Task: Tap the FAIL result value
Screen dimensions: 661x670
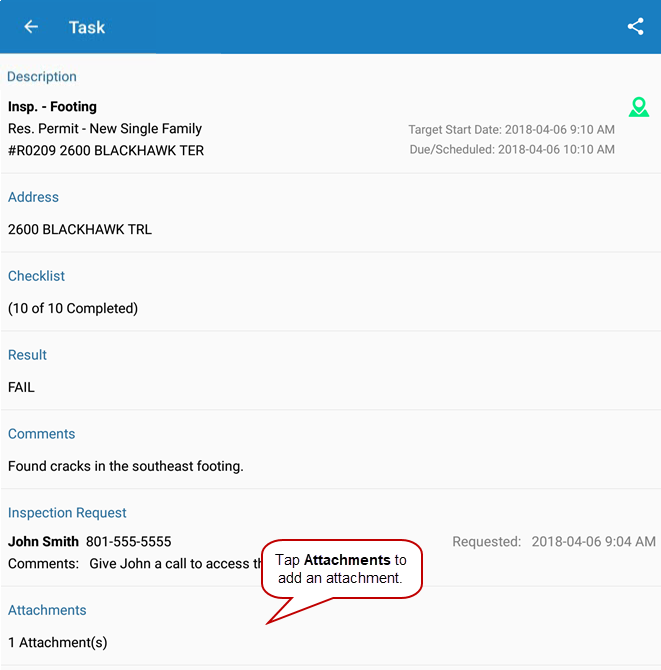Action: pyautogui.click(x=21, y=387)
